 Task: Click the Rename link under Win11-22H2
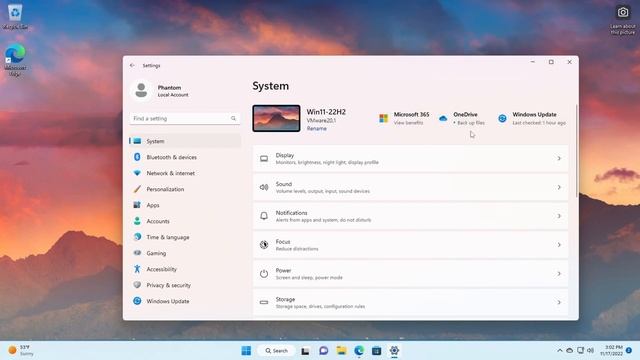point(316,129)
